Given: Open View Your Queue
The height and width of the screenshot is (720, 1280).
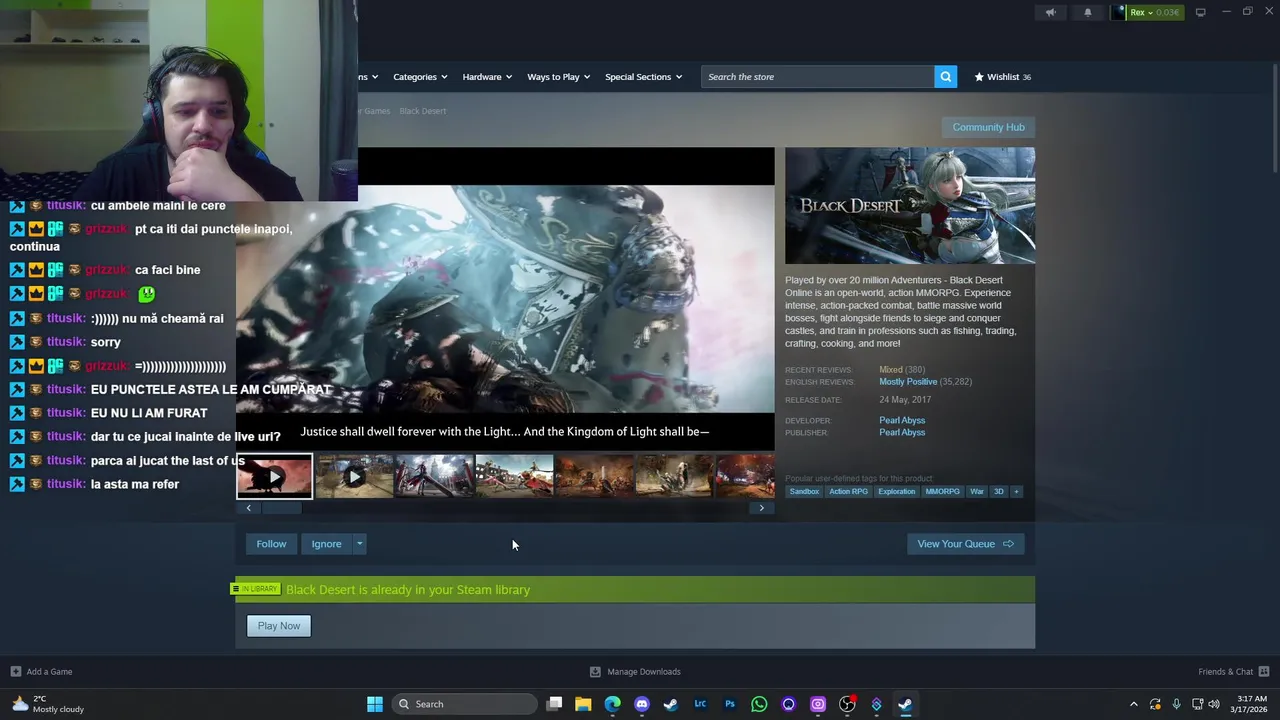Looking at the screenshot, I should (x=965, y=544).
